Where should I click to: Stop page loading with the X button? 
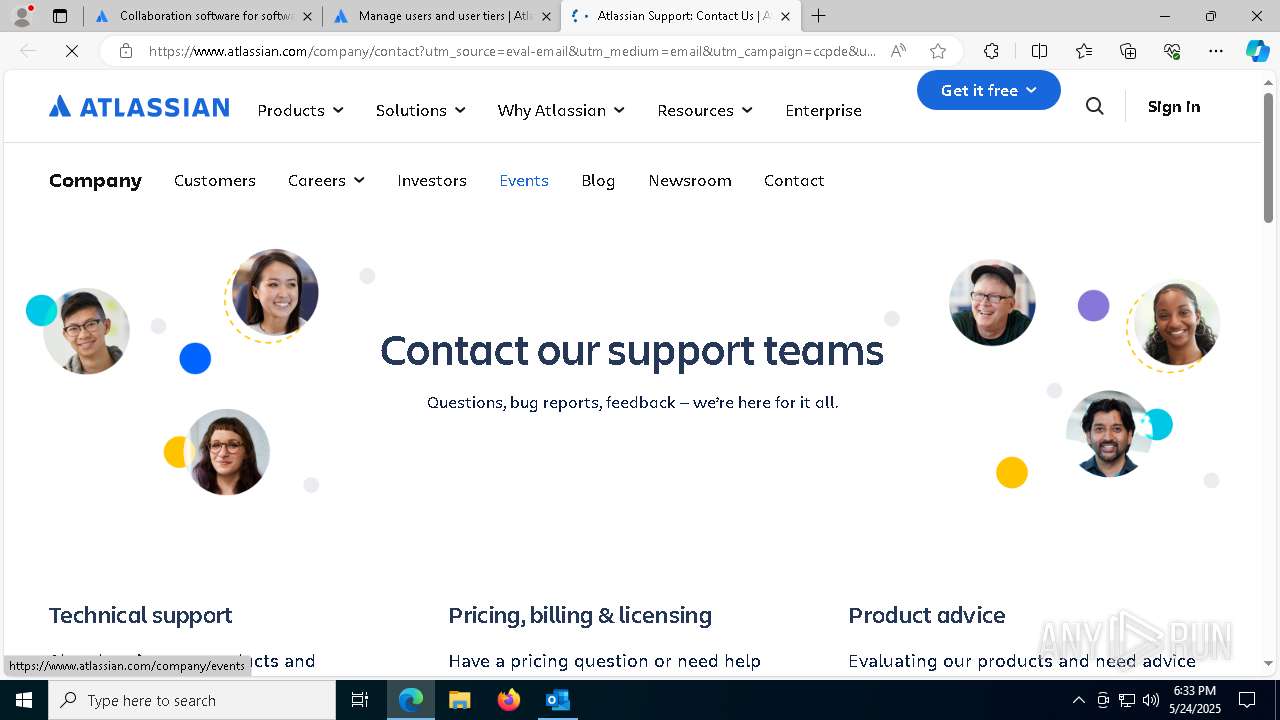72,51
